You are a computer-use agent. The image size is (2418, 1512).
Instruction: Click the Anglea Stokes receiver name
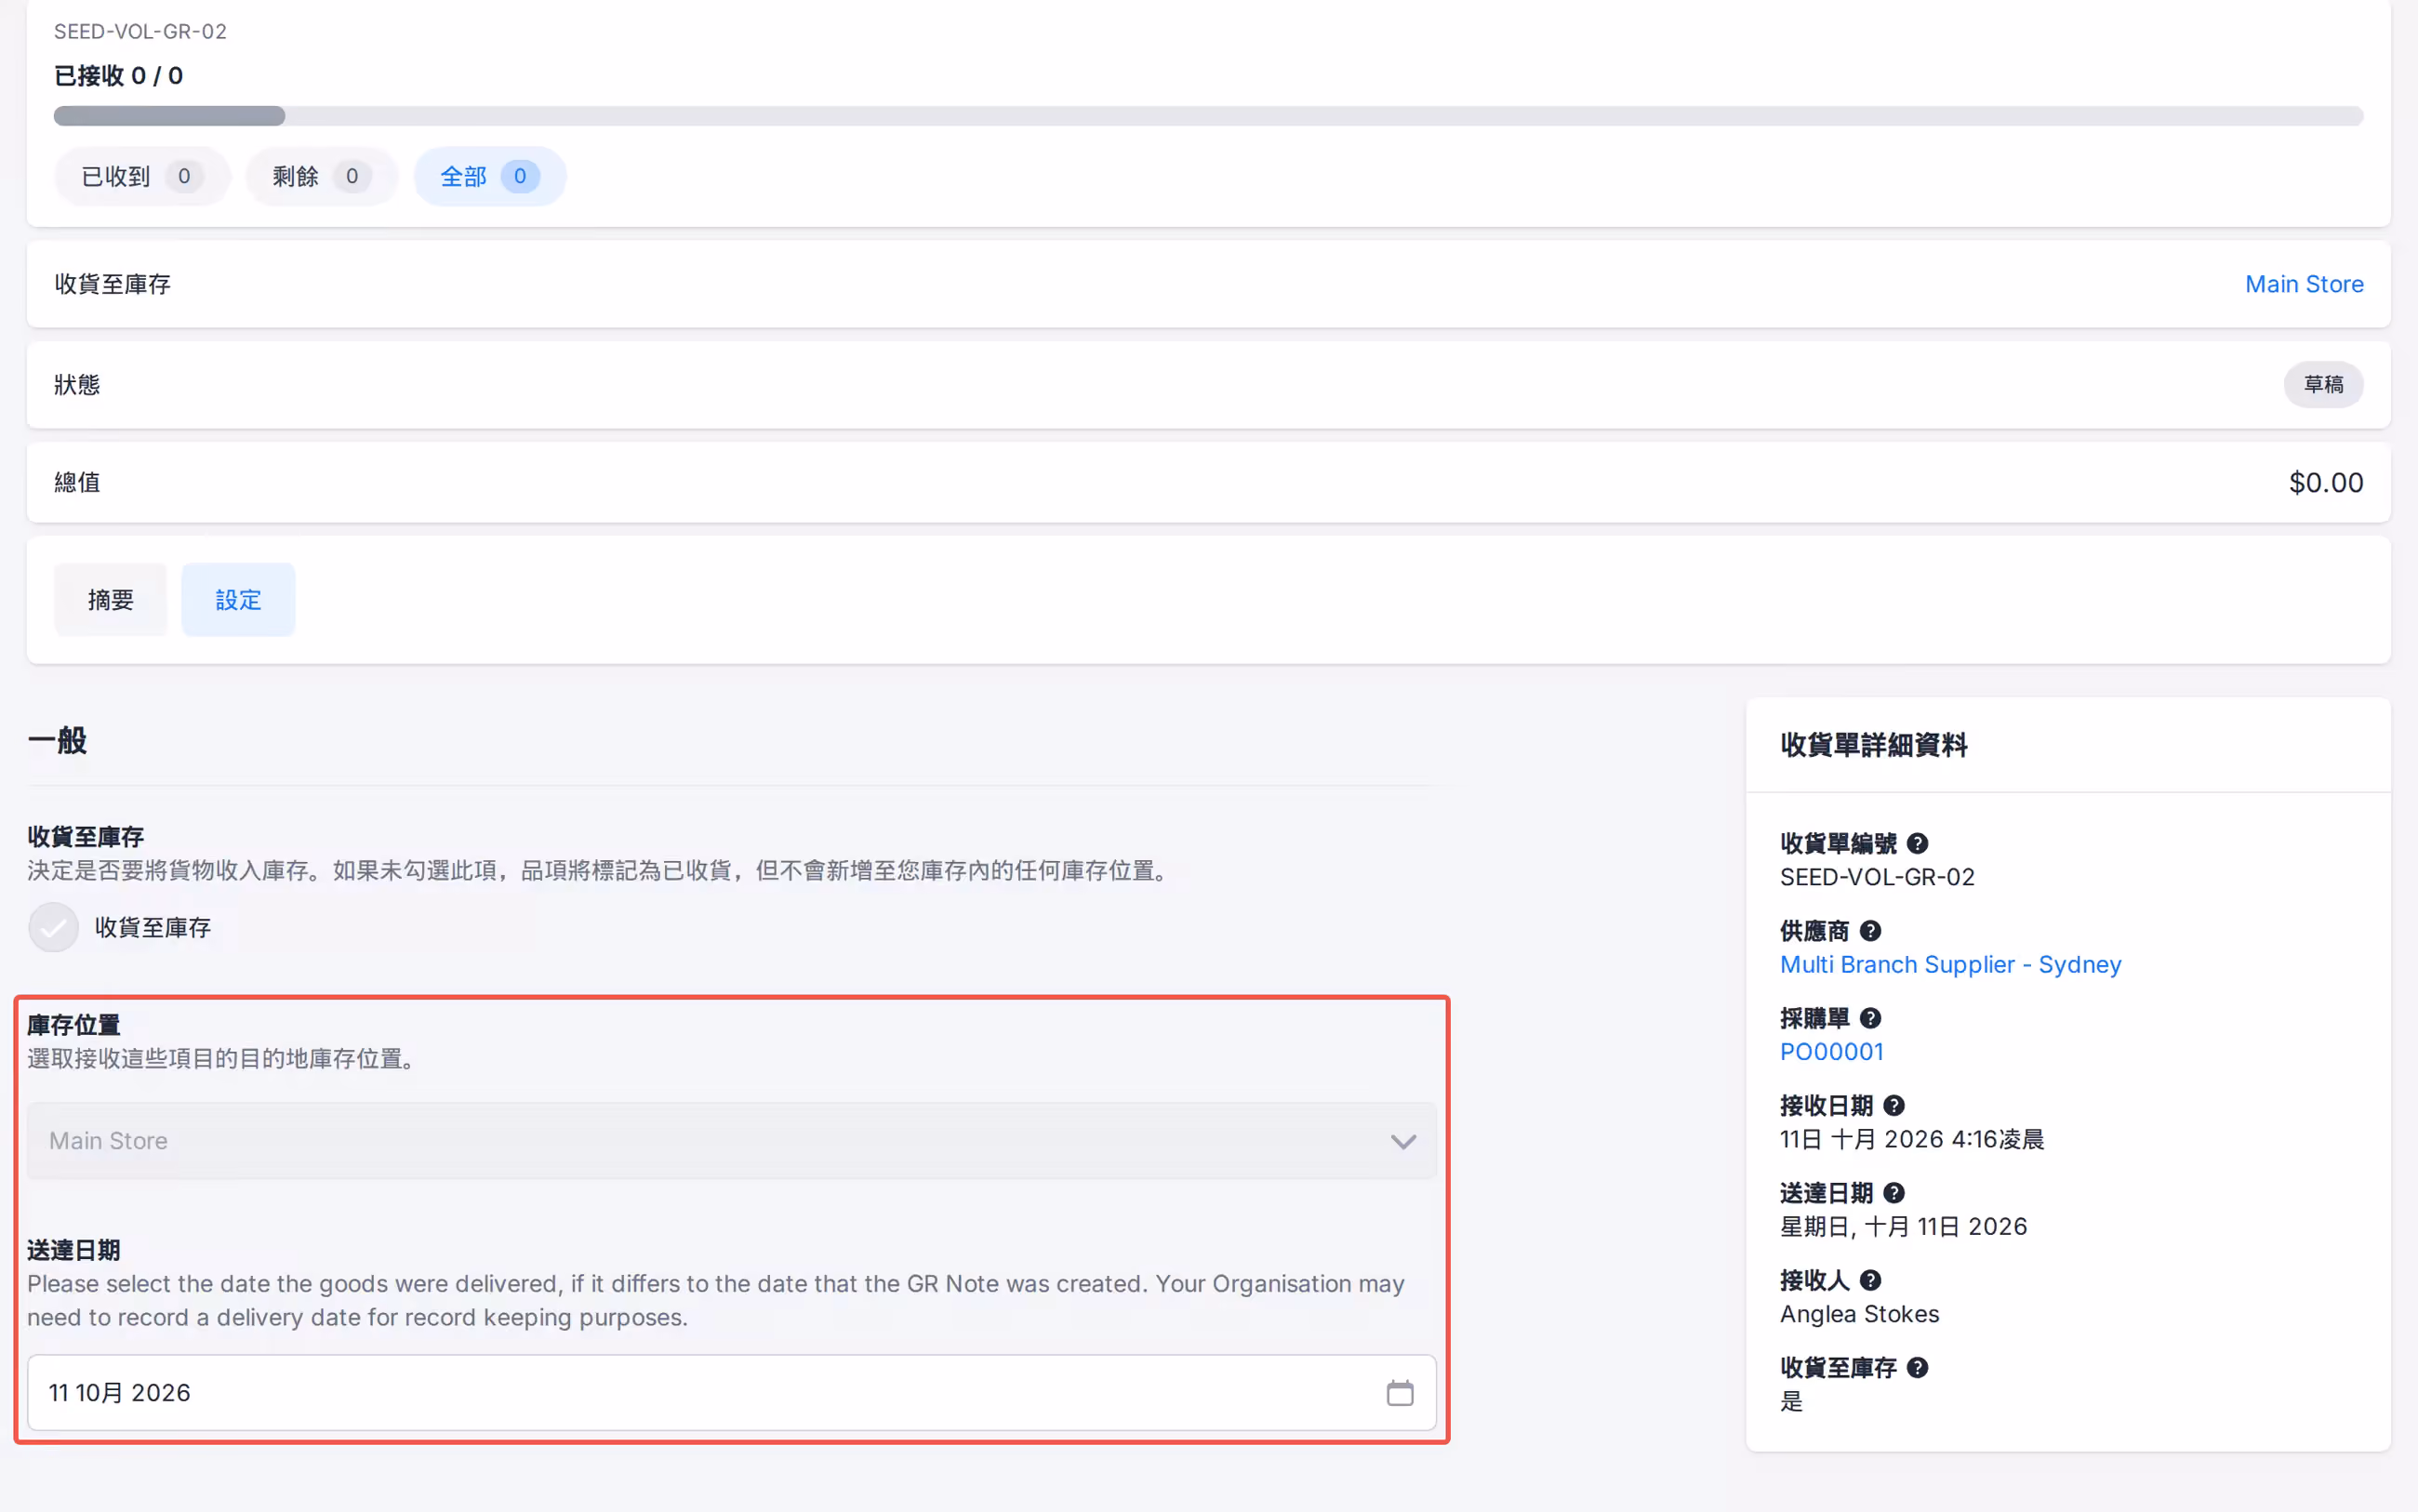pyautogui.click(x=1859, y=1314)
